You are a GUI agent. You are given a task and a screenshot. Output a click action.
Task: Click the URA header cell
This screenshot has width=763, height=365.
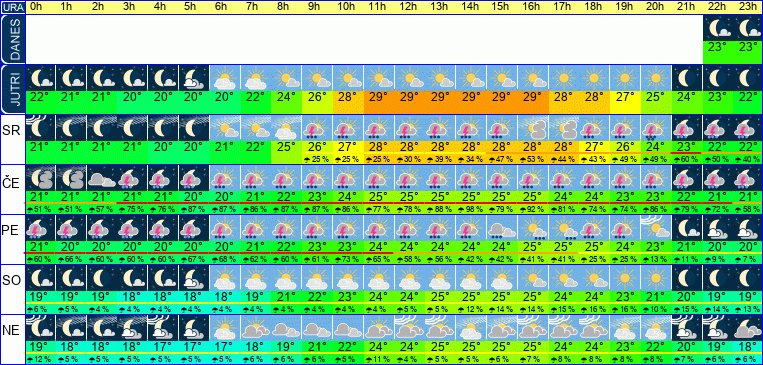pos(13,7)
